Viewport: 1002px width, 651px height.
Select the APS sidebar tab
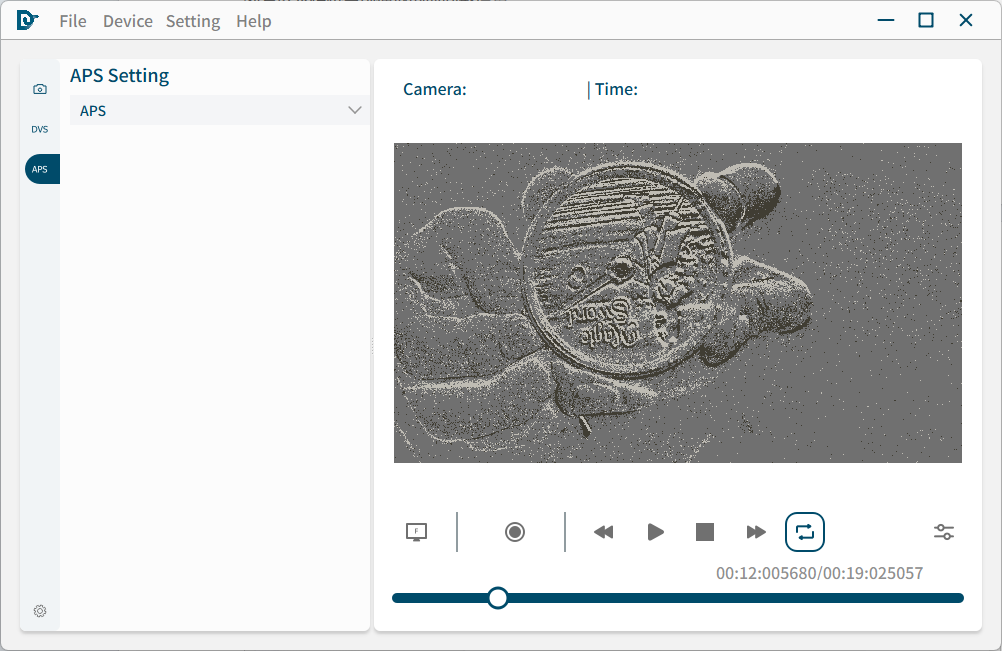[x=41, y=169]
